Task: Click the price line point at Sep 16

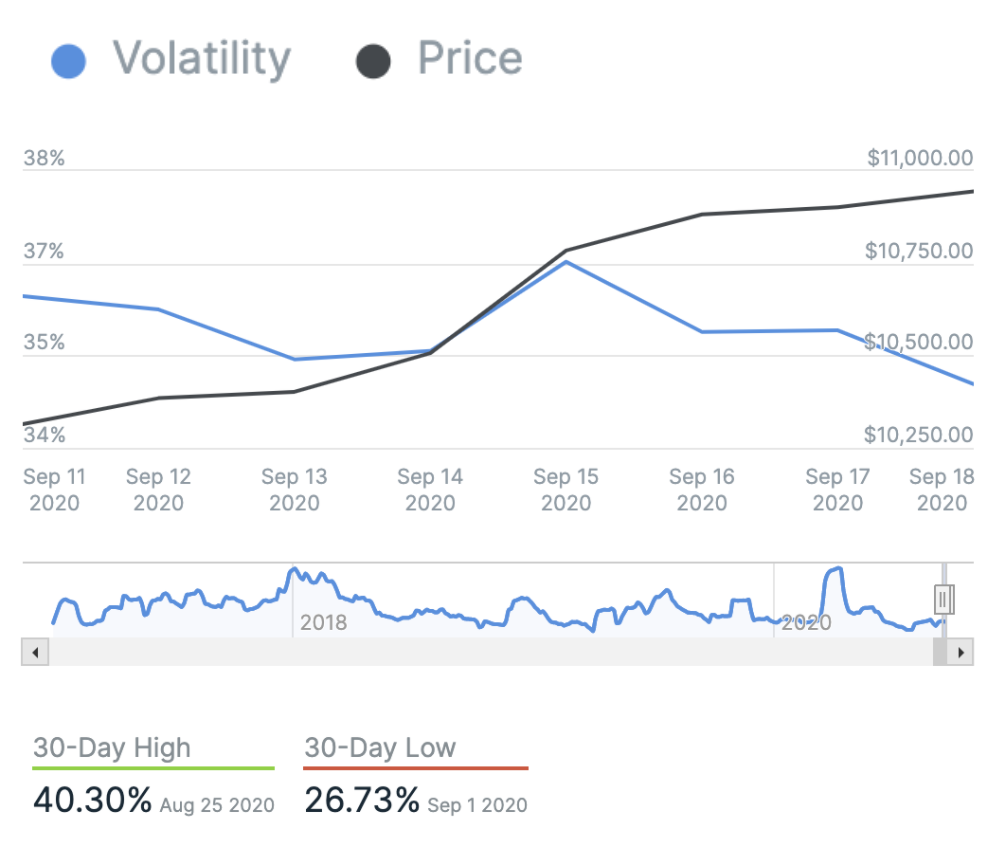Action: (x=702, y=214)
